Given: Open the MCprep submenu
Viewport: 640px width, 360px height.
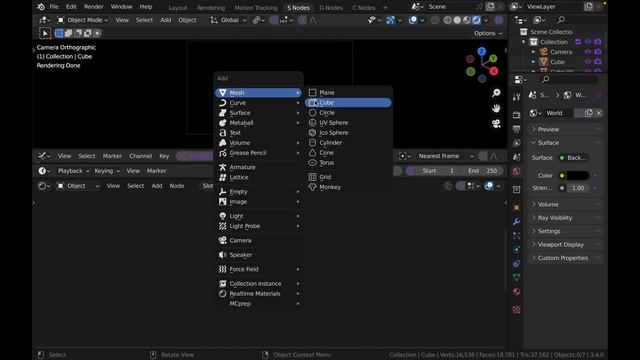Looking at the screenshot, I should click(258, 304).
